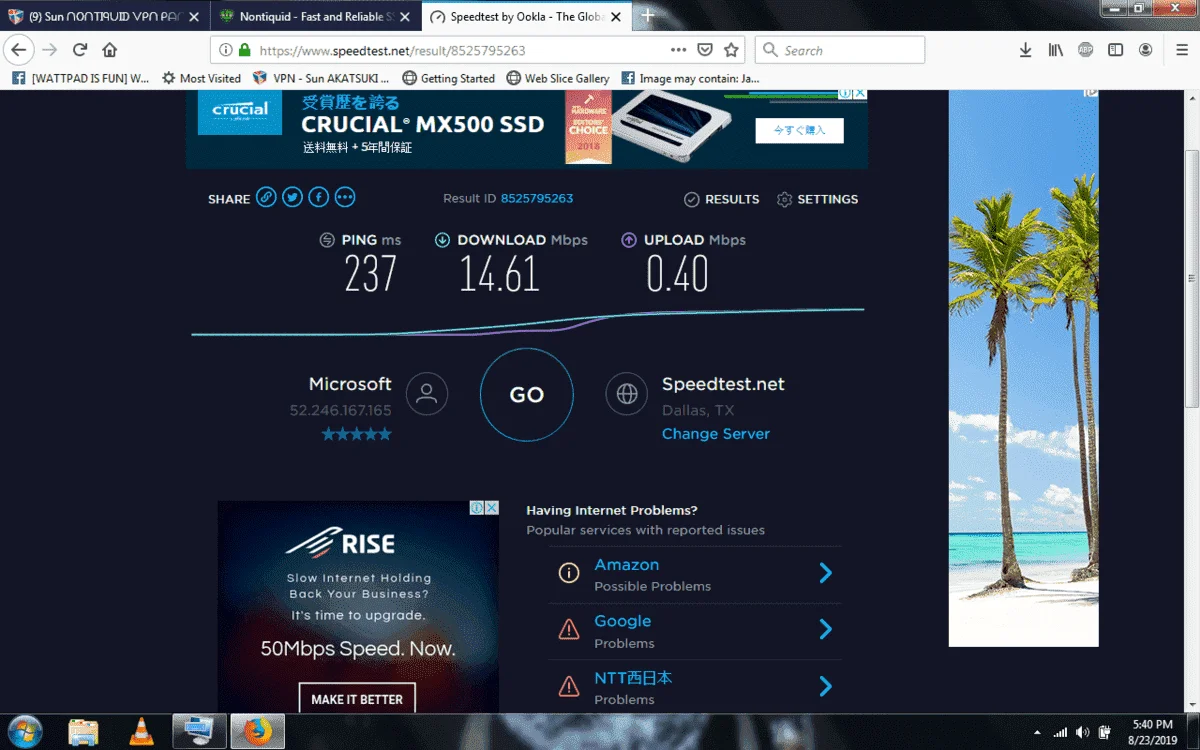
Task: Expand Amazon Possible Problems chevron
Action: [825, 573]
